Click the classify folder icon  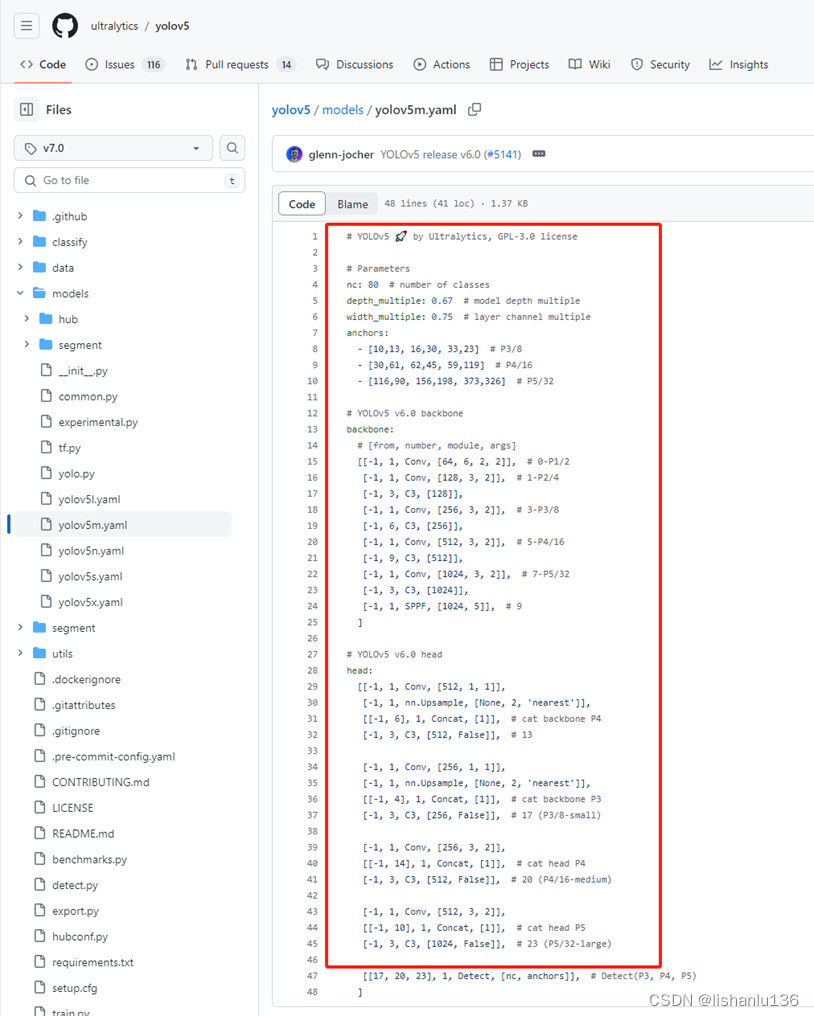point(40,242)
